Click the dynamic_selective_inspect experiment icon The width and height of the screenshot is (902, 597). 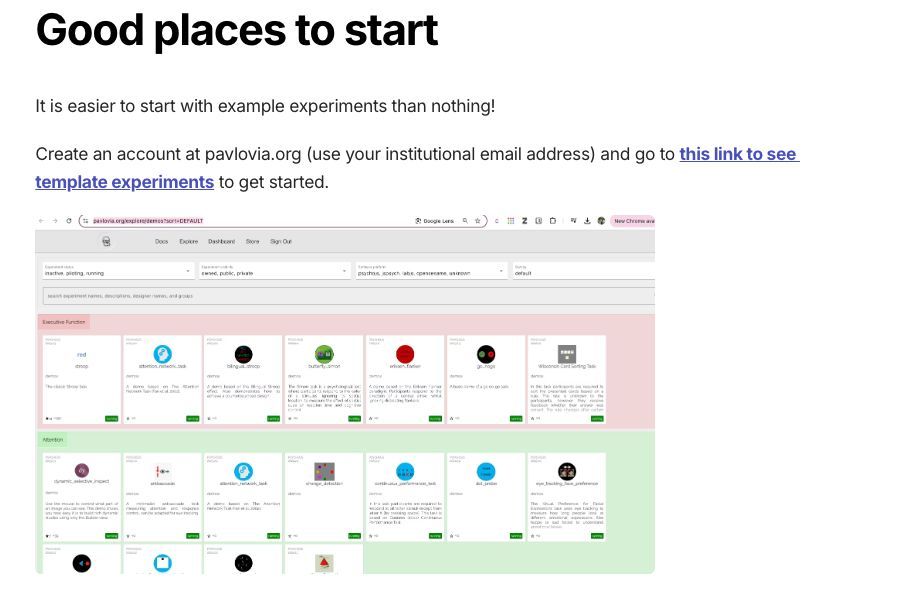tap(82, 471)
